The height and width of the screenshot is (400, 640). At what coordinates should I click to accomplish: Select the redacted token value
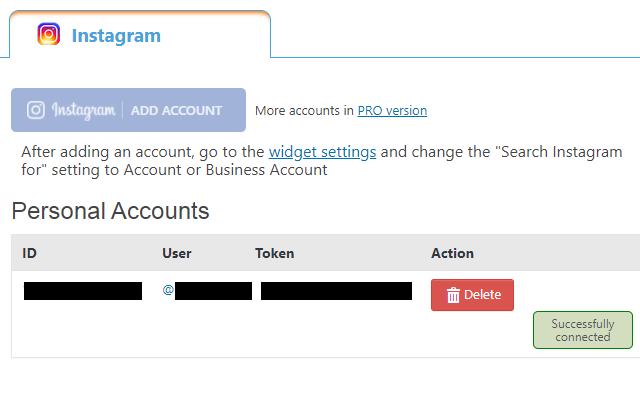(x=336, y=291)
